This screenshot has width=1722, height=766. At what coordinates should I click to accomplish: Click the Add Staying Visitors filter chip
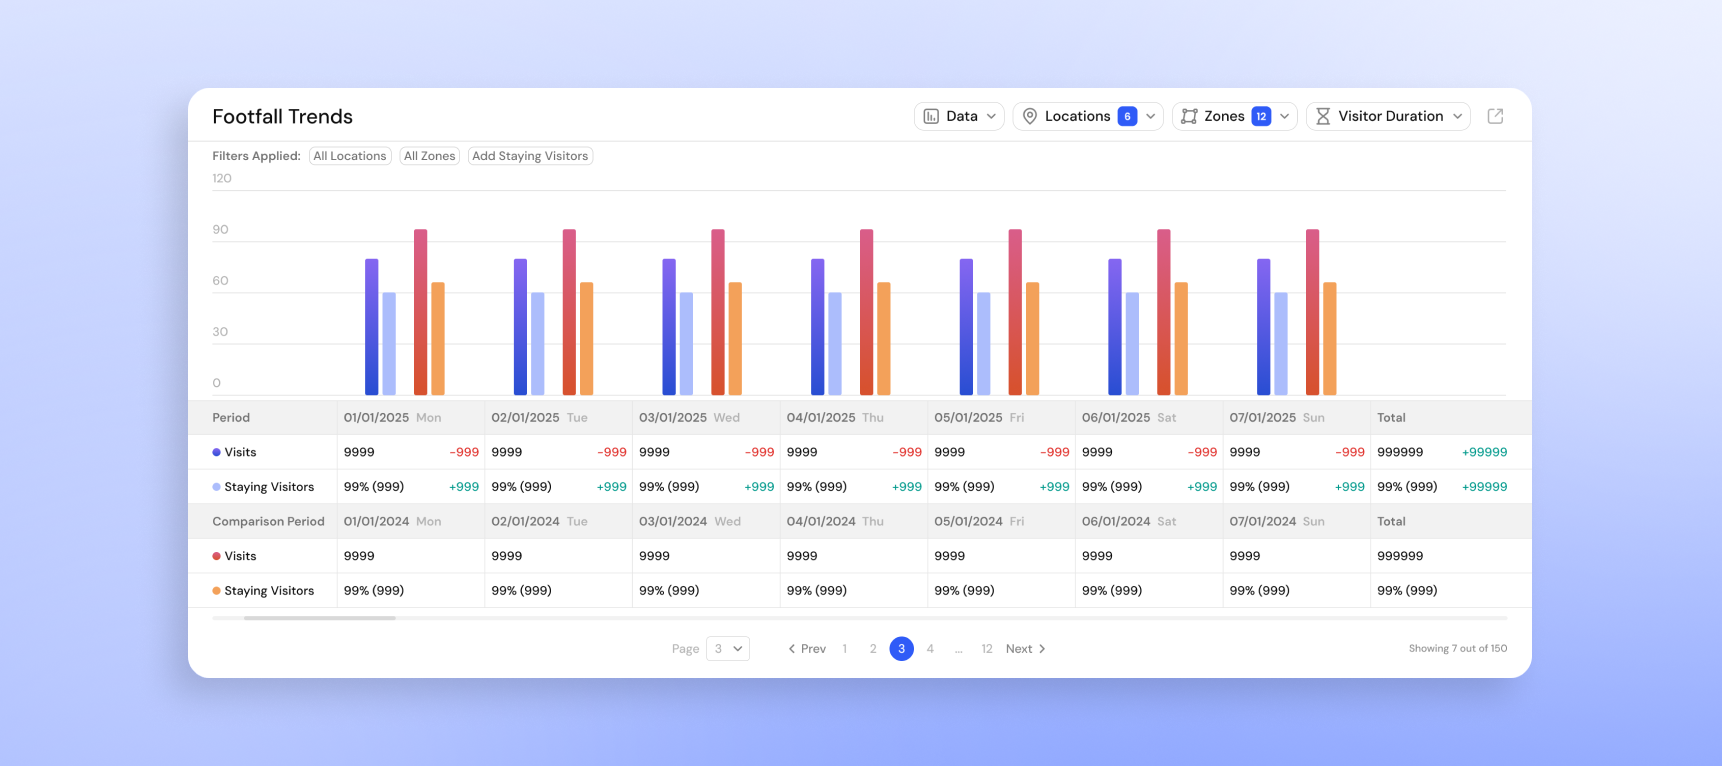click(x=530, y=156)
